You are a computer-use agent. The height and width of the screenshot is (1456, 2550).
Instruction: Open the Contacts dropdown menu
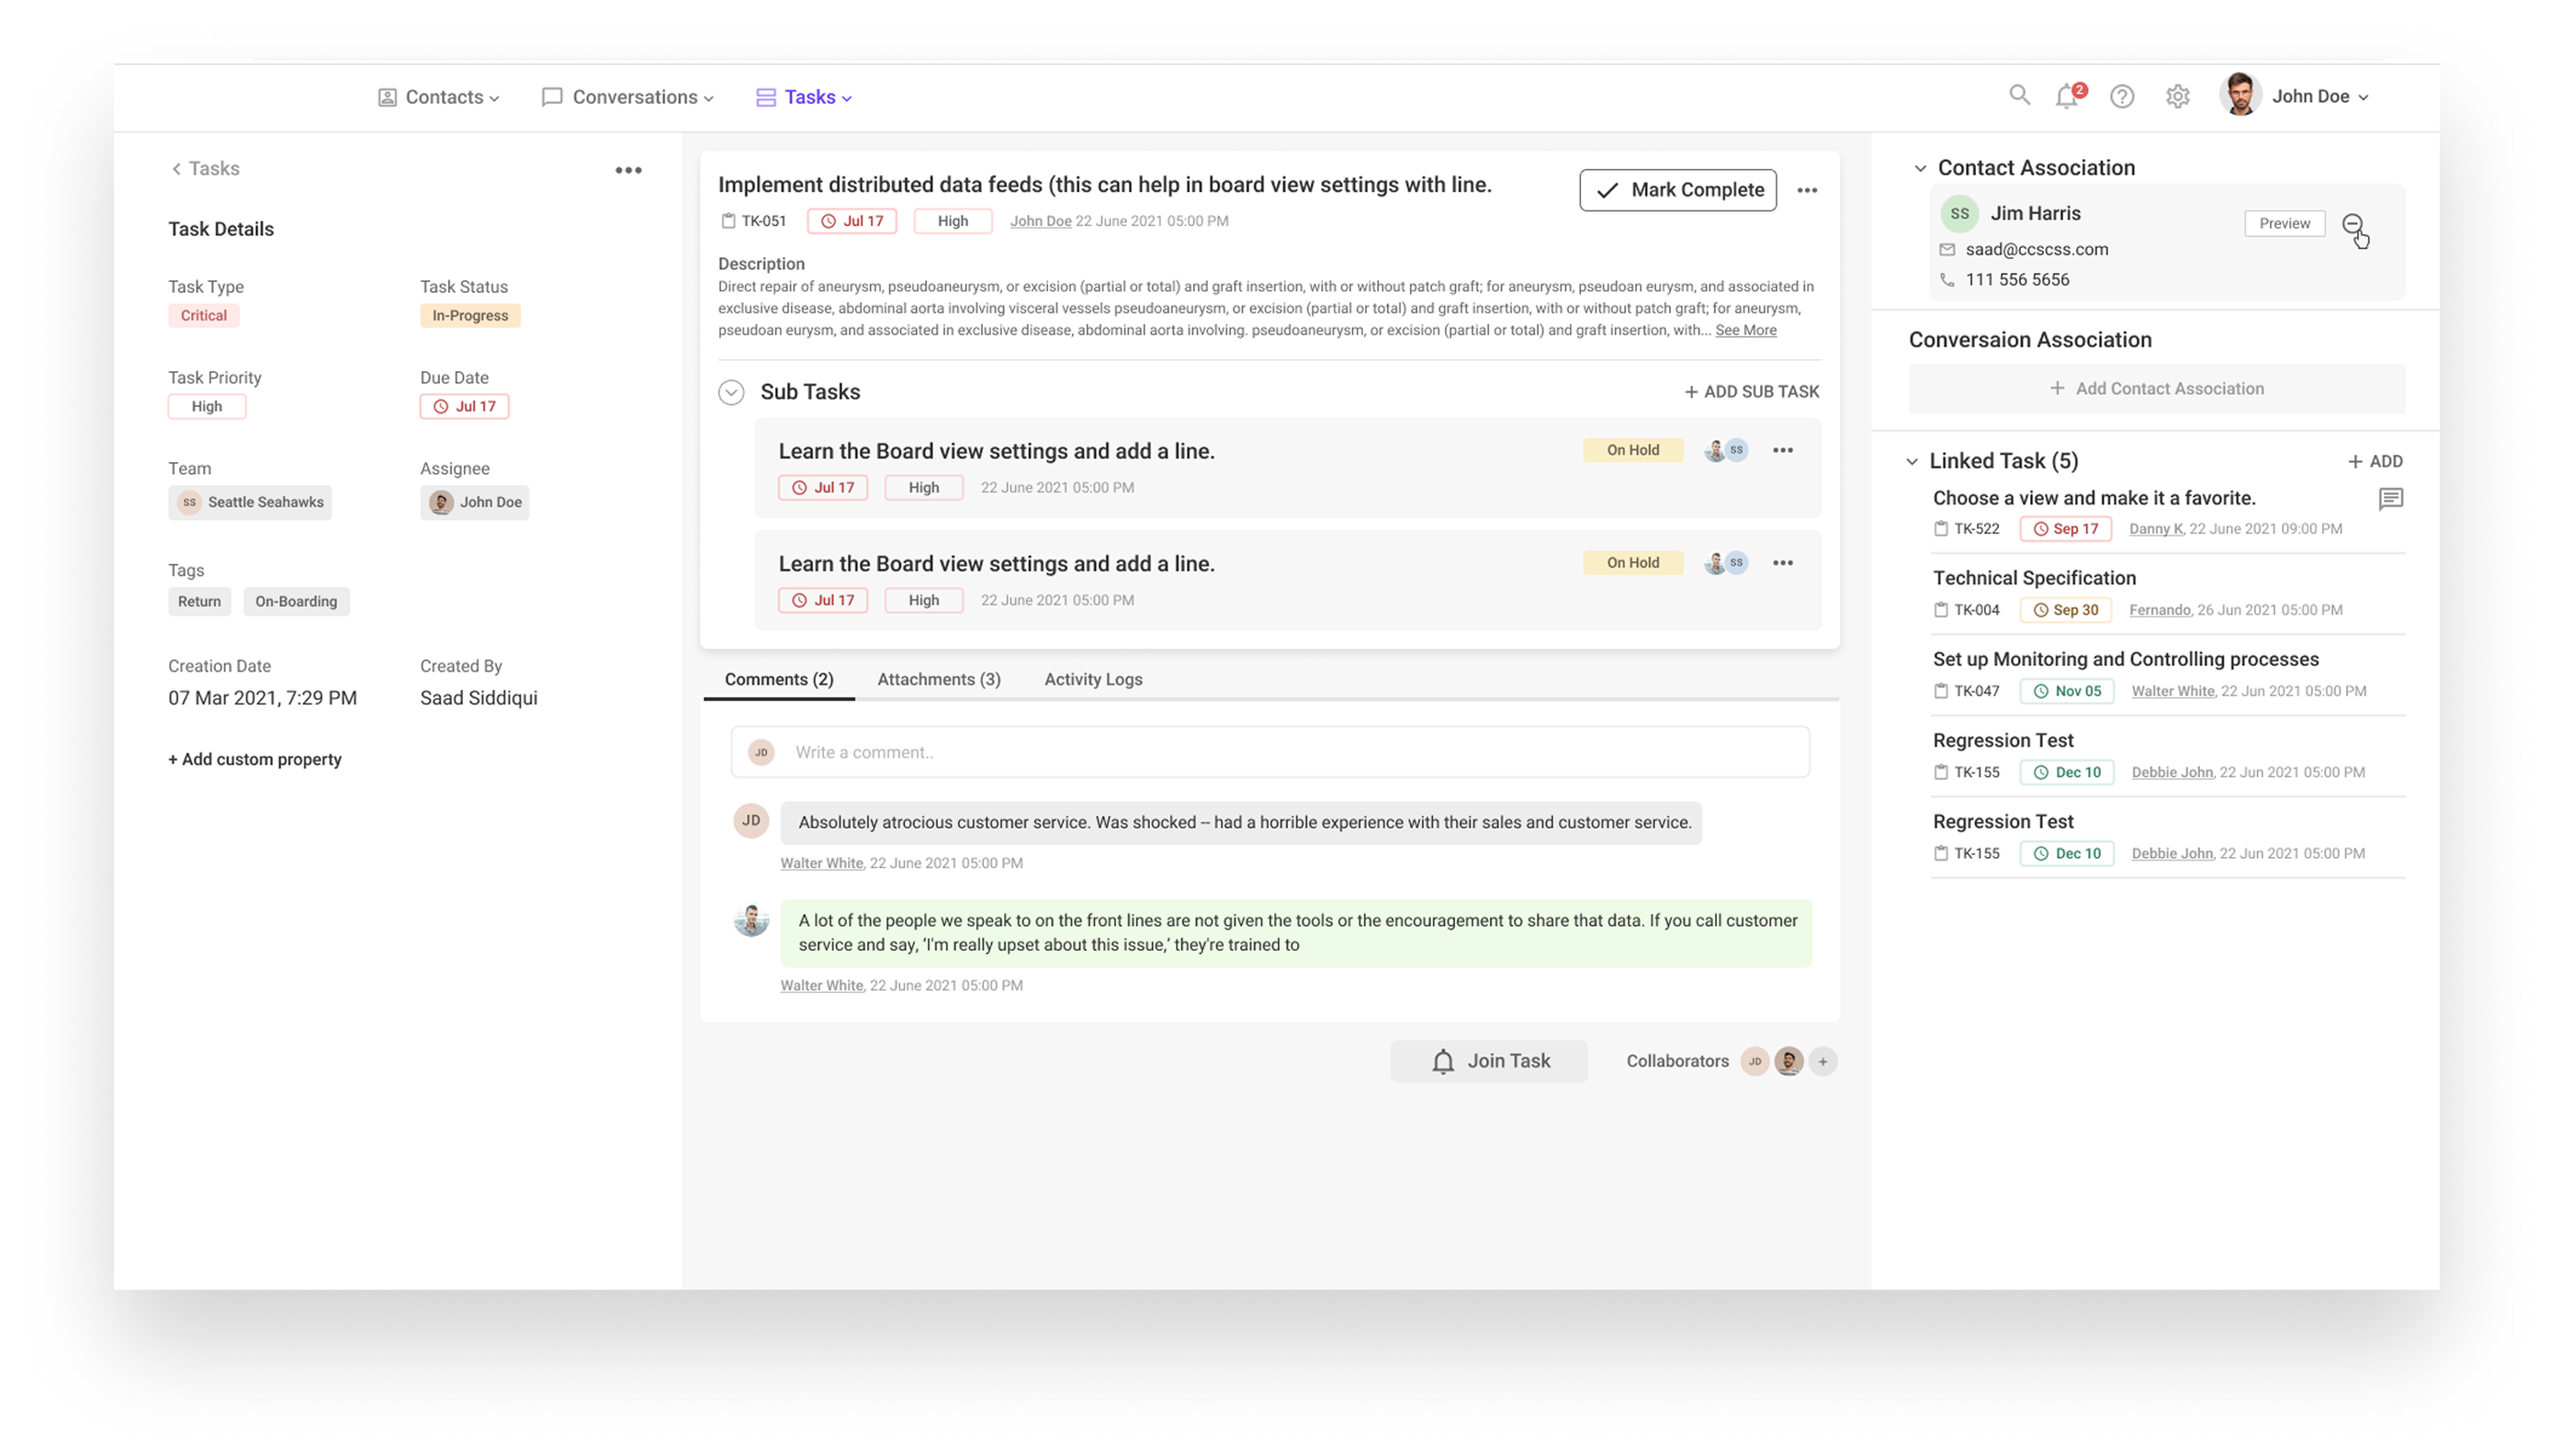pyautogui.click(x=438, y=97)
